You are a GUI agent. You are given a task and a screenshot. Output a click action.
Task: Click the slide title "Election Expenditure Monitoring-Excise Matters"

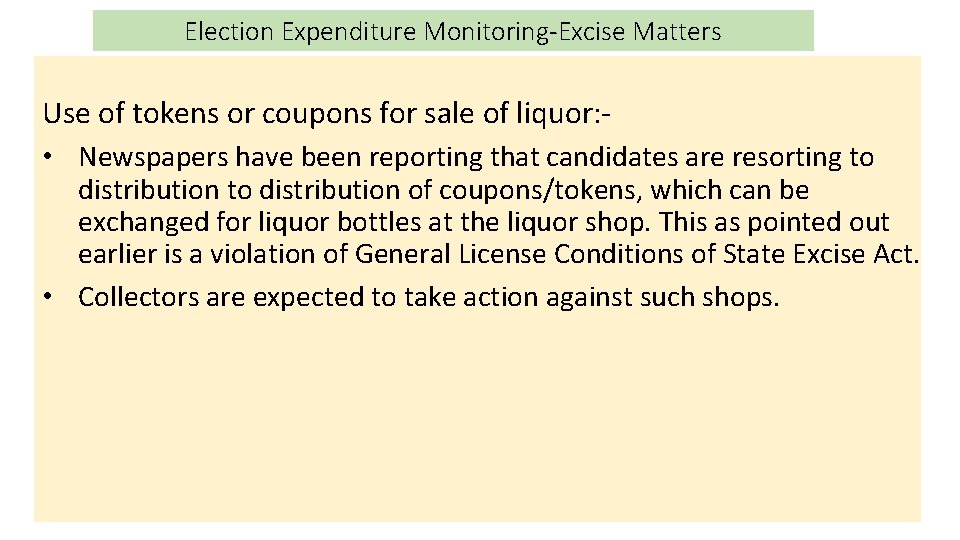(452, 32)
